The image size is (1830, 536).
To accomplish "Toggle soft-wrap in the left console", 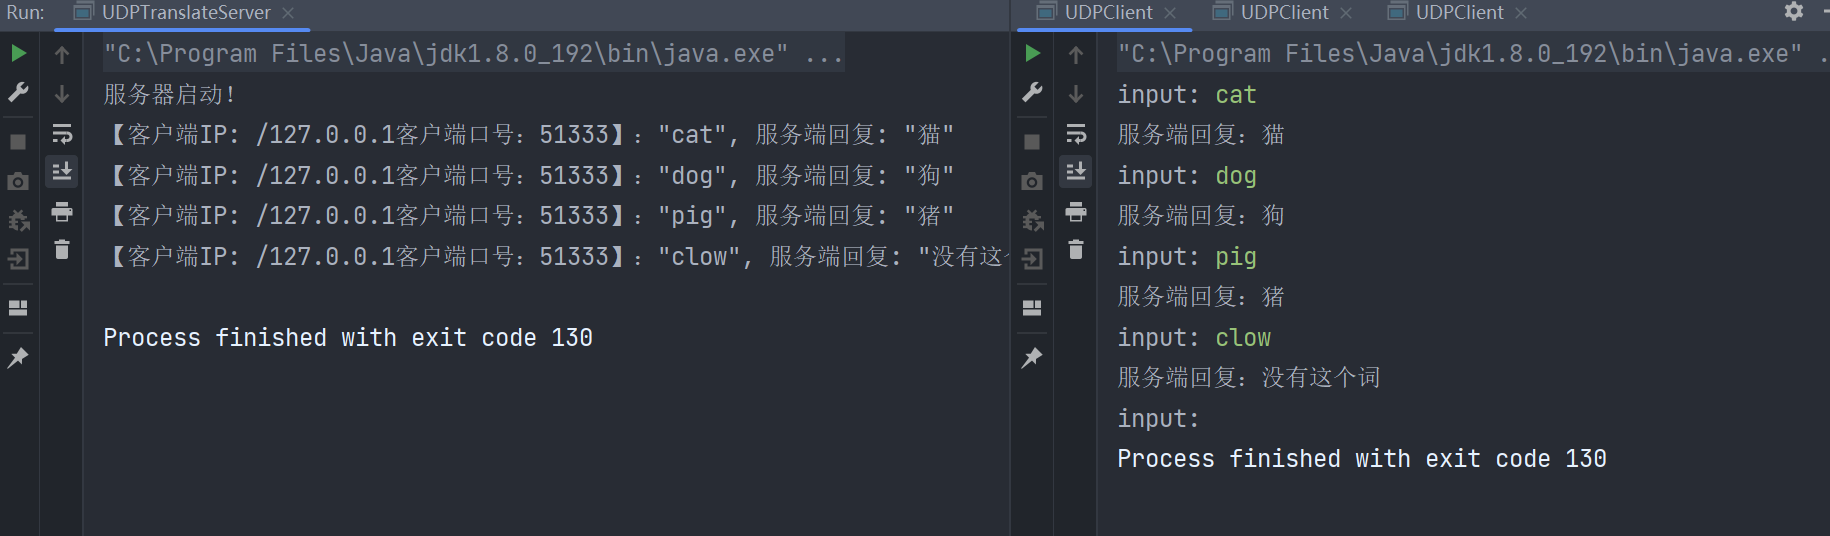I will [x=62, y=133].
